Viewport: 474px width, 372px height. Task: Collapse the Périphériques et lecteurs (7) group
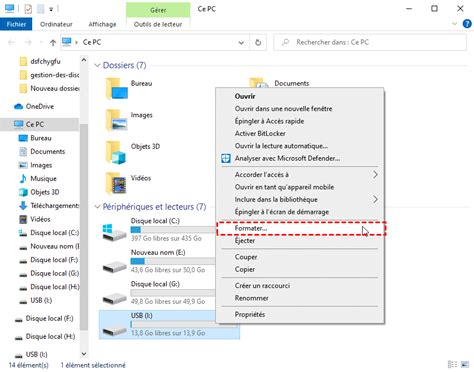[x=97, y=207]
